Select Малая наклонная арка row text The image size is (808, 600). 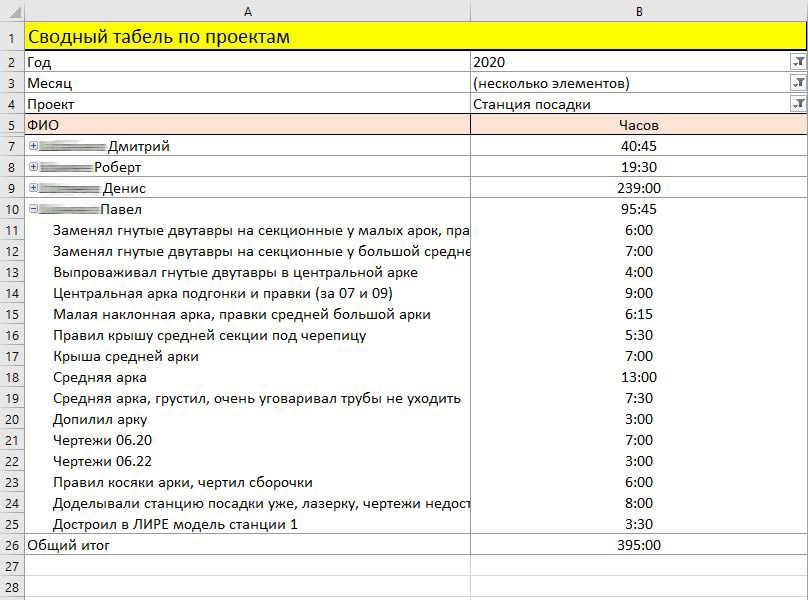[247, 314]
